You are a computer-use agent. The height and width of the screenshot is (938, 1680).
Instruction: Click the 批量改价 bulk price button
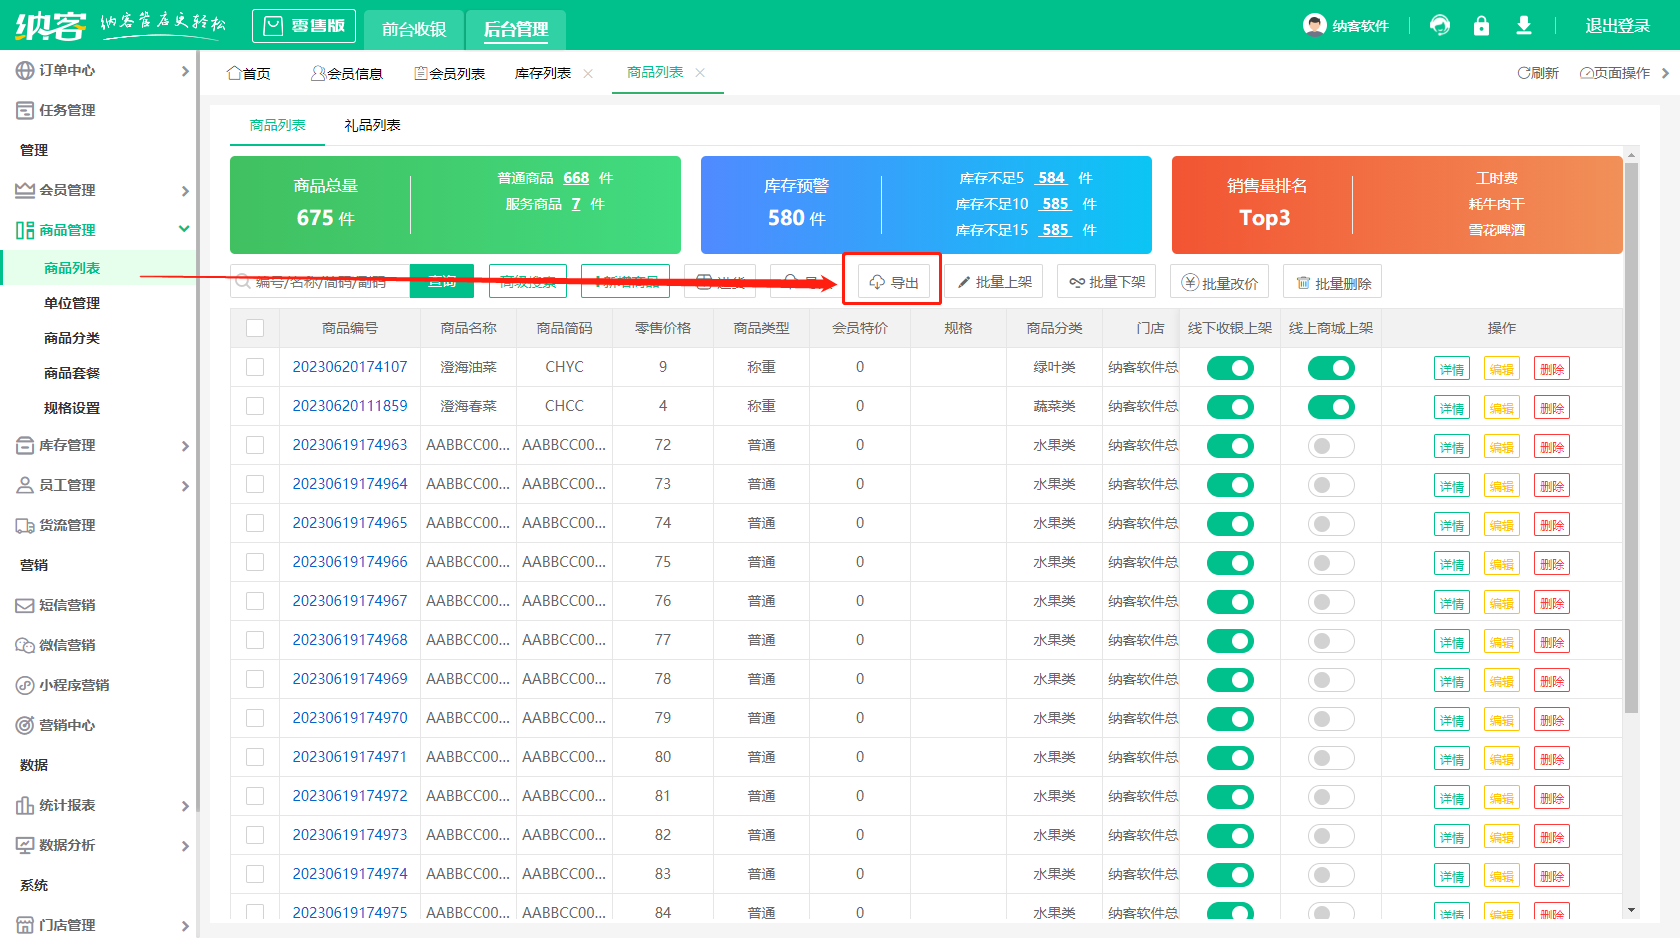1219,283
